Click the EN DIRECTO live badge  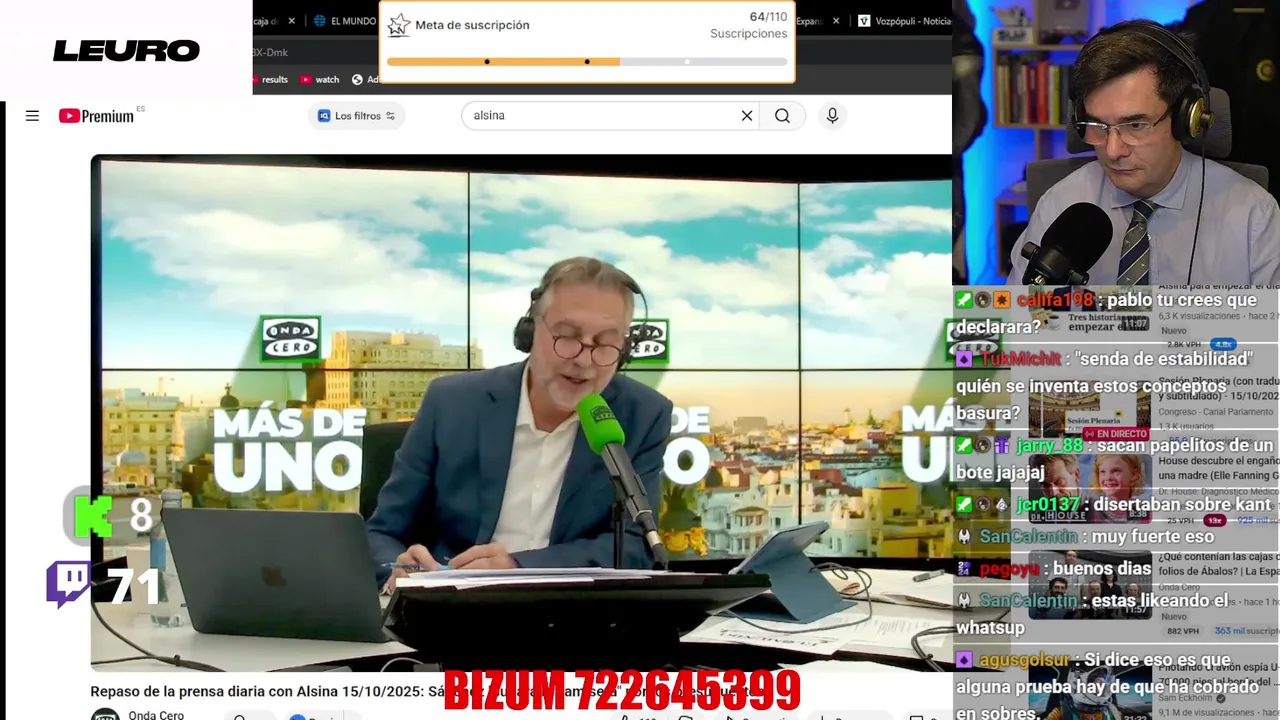pos(1115,434)
